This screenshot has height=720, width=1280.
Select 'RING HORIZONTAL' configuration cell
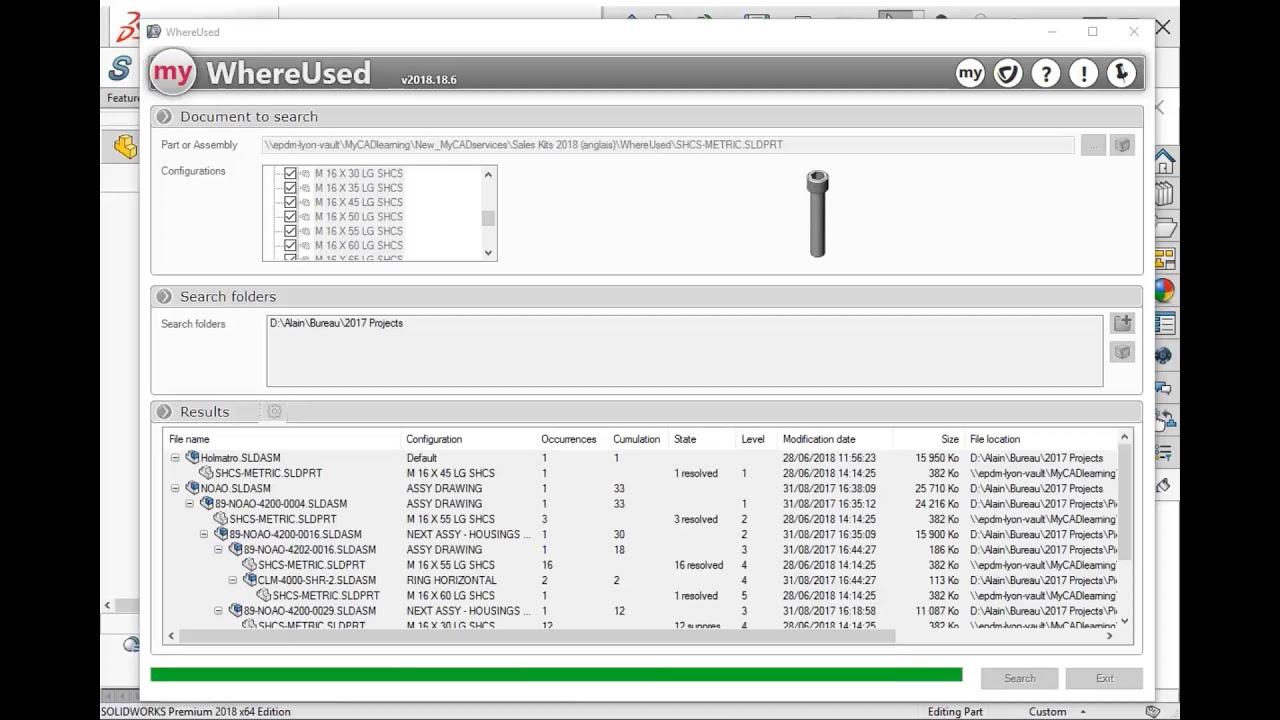point(451,580)
